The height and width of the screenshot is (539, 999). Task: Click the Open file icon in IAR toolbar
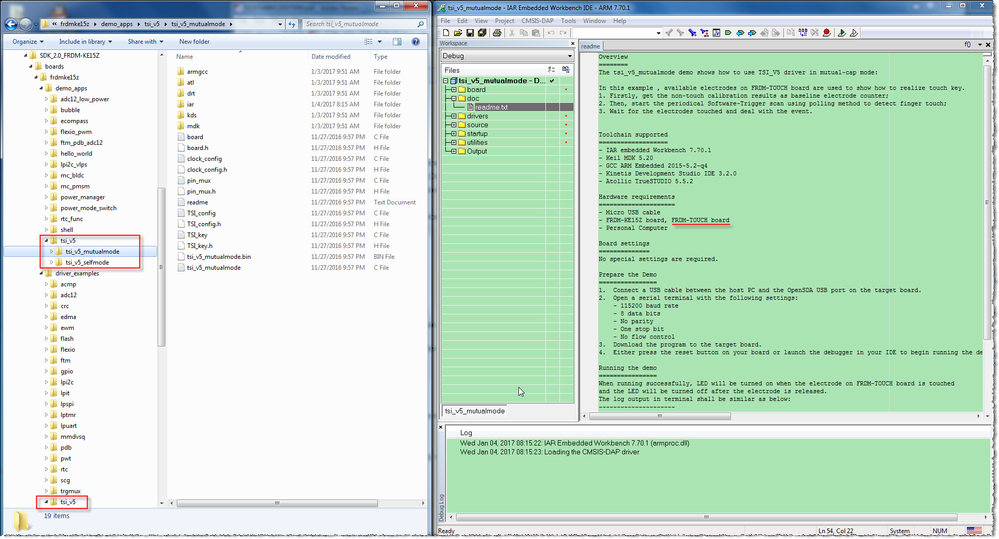pos(457,32)
